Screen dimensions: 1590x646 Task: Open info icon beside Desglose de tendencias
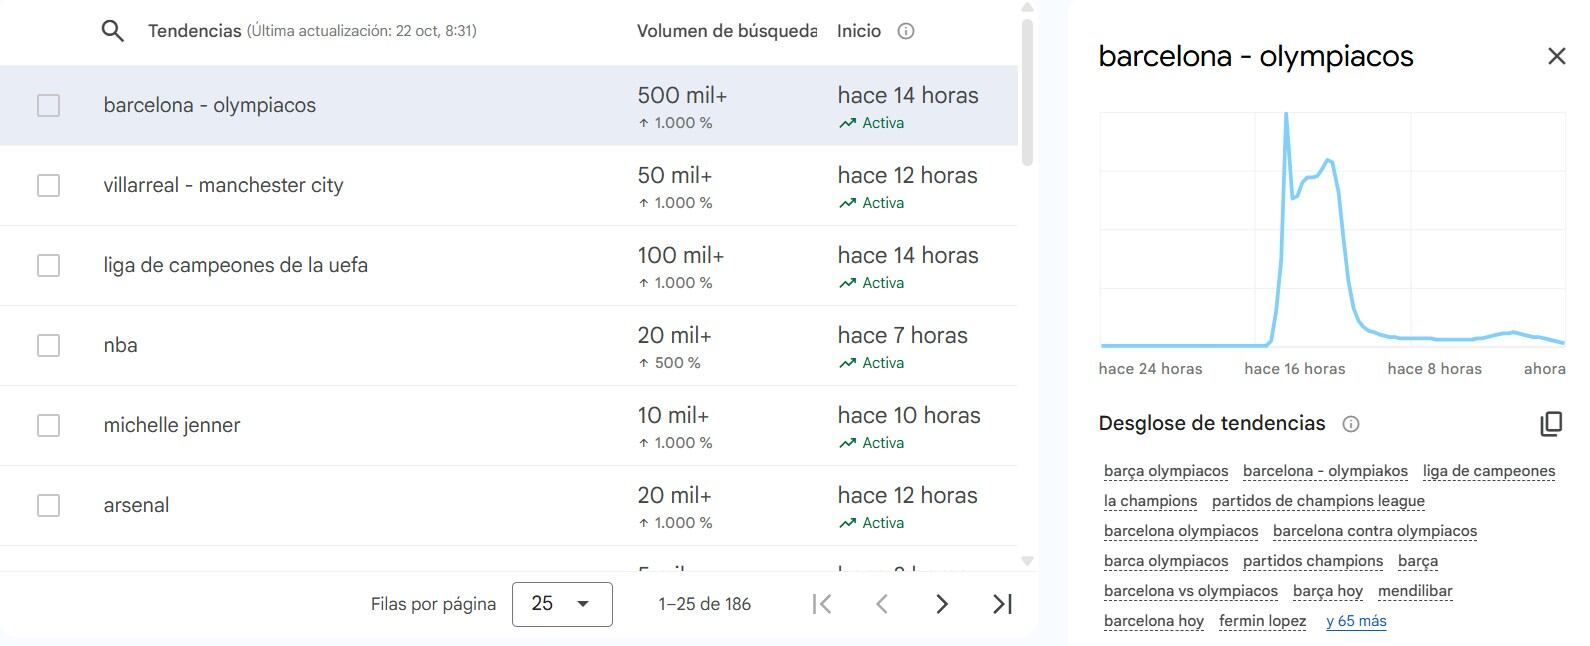coord(1351,424)
